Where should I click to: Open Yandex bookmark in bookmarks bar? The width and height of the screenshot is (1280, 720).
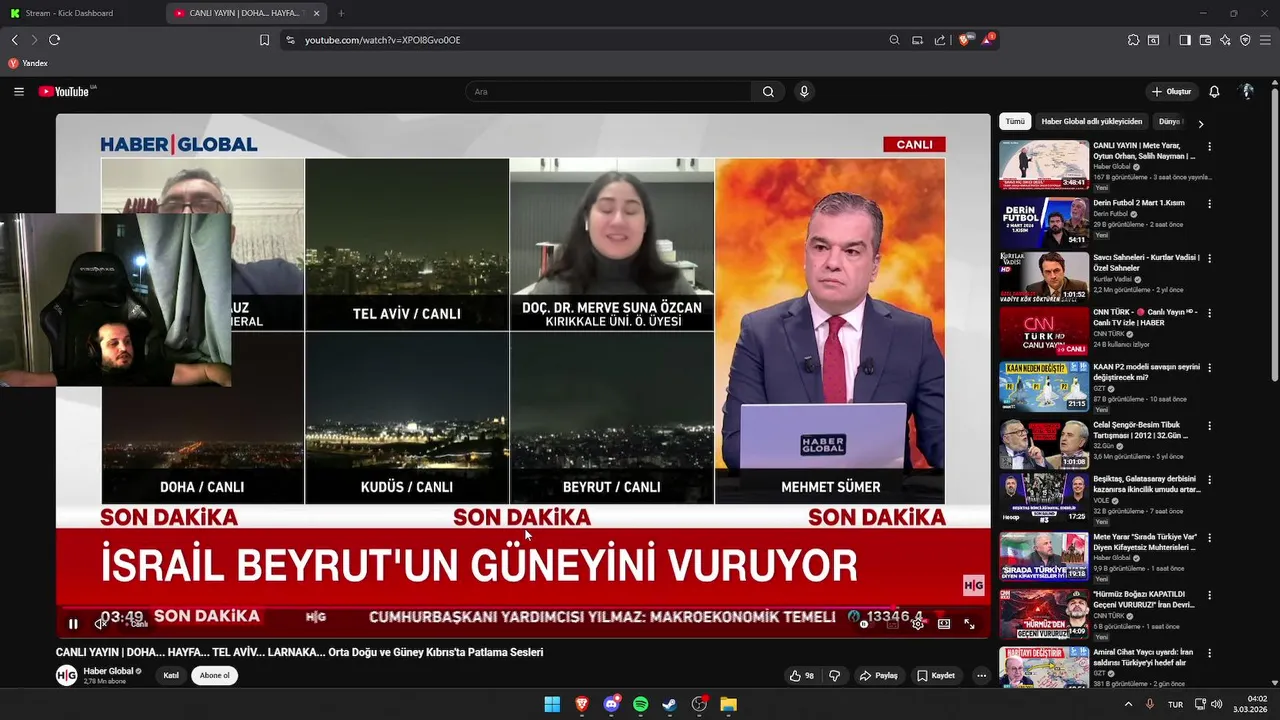(x=28, y=63)
